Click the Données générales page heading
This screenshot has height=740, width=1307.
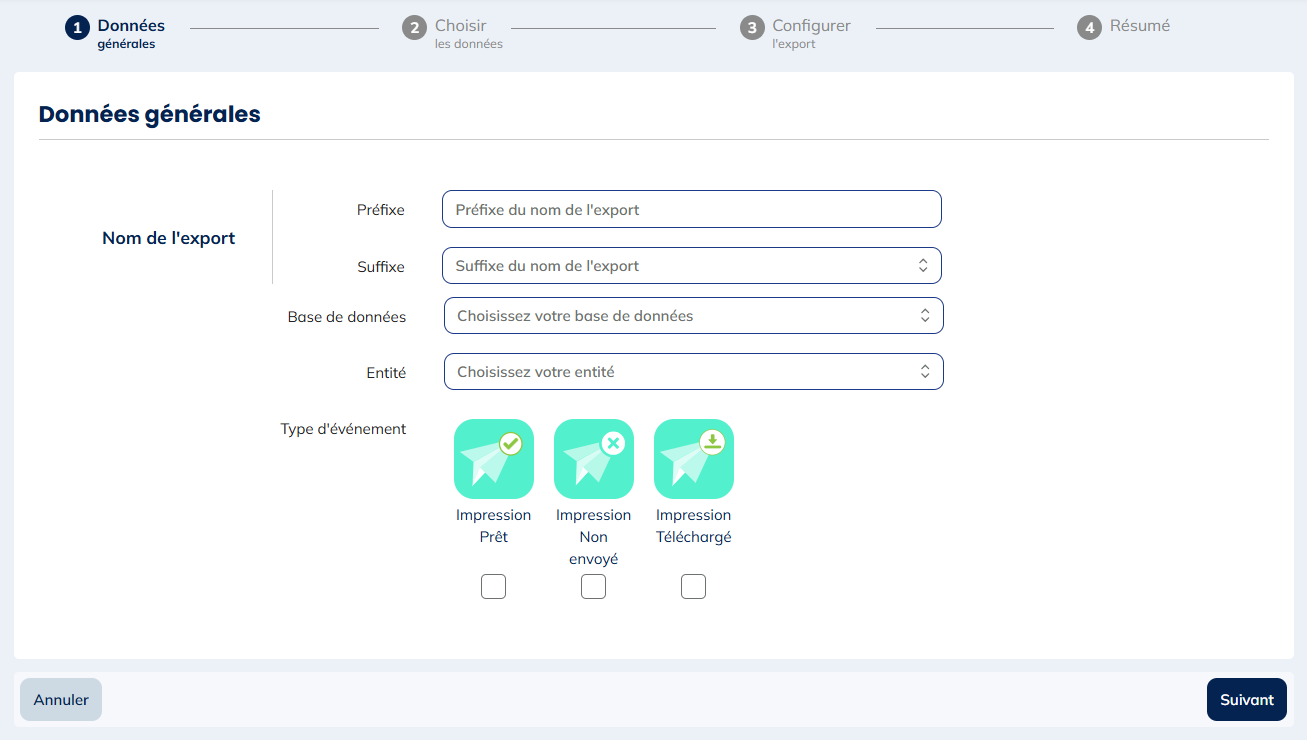[150, 114]
